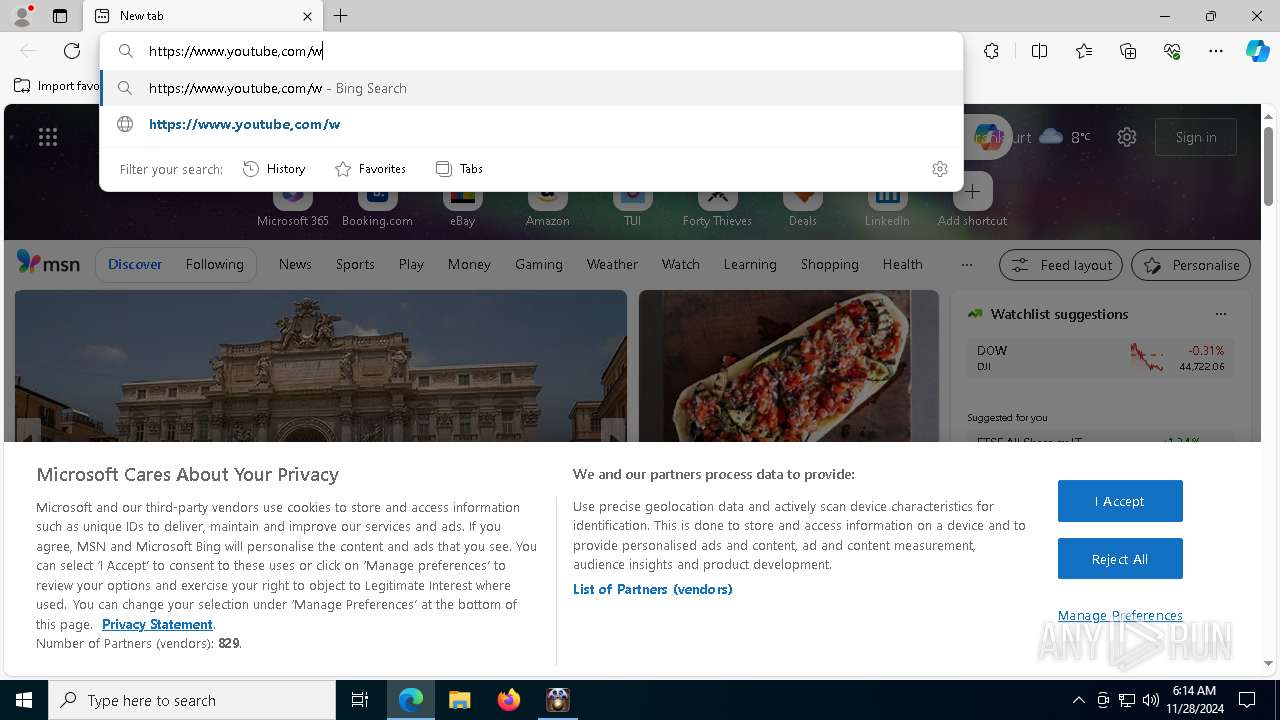Open Favorites star icon in toolbar
The image size is (1280, 720).
tap(1084, 51)
